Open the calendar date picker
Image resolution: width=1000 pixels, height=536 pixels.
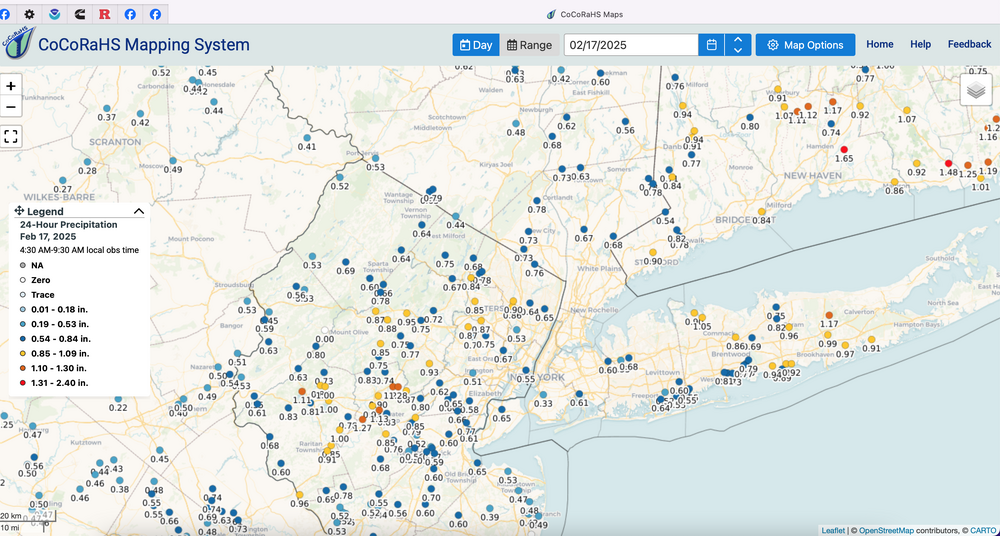[x=712, y=45]
